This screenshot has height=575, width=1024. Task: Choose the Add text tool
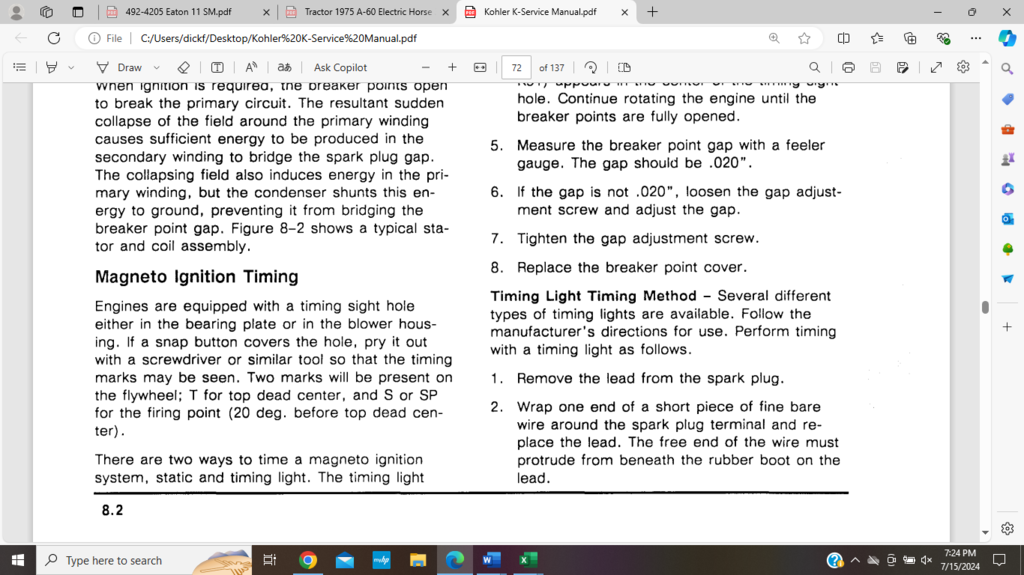pos(217,67)
